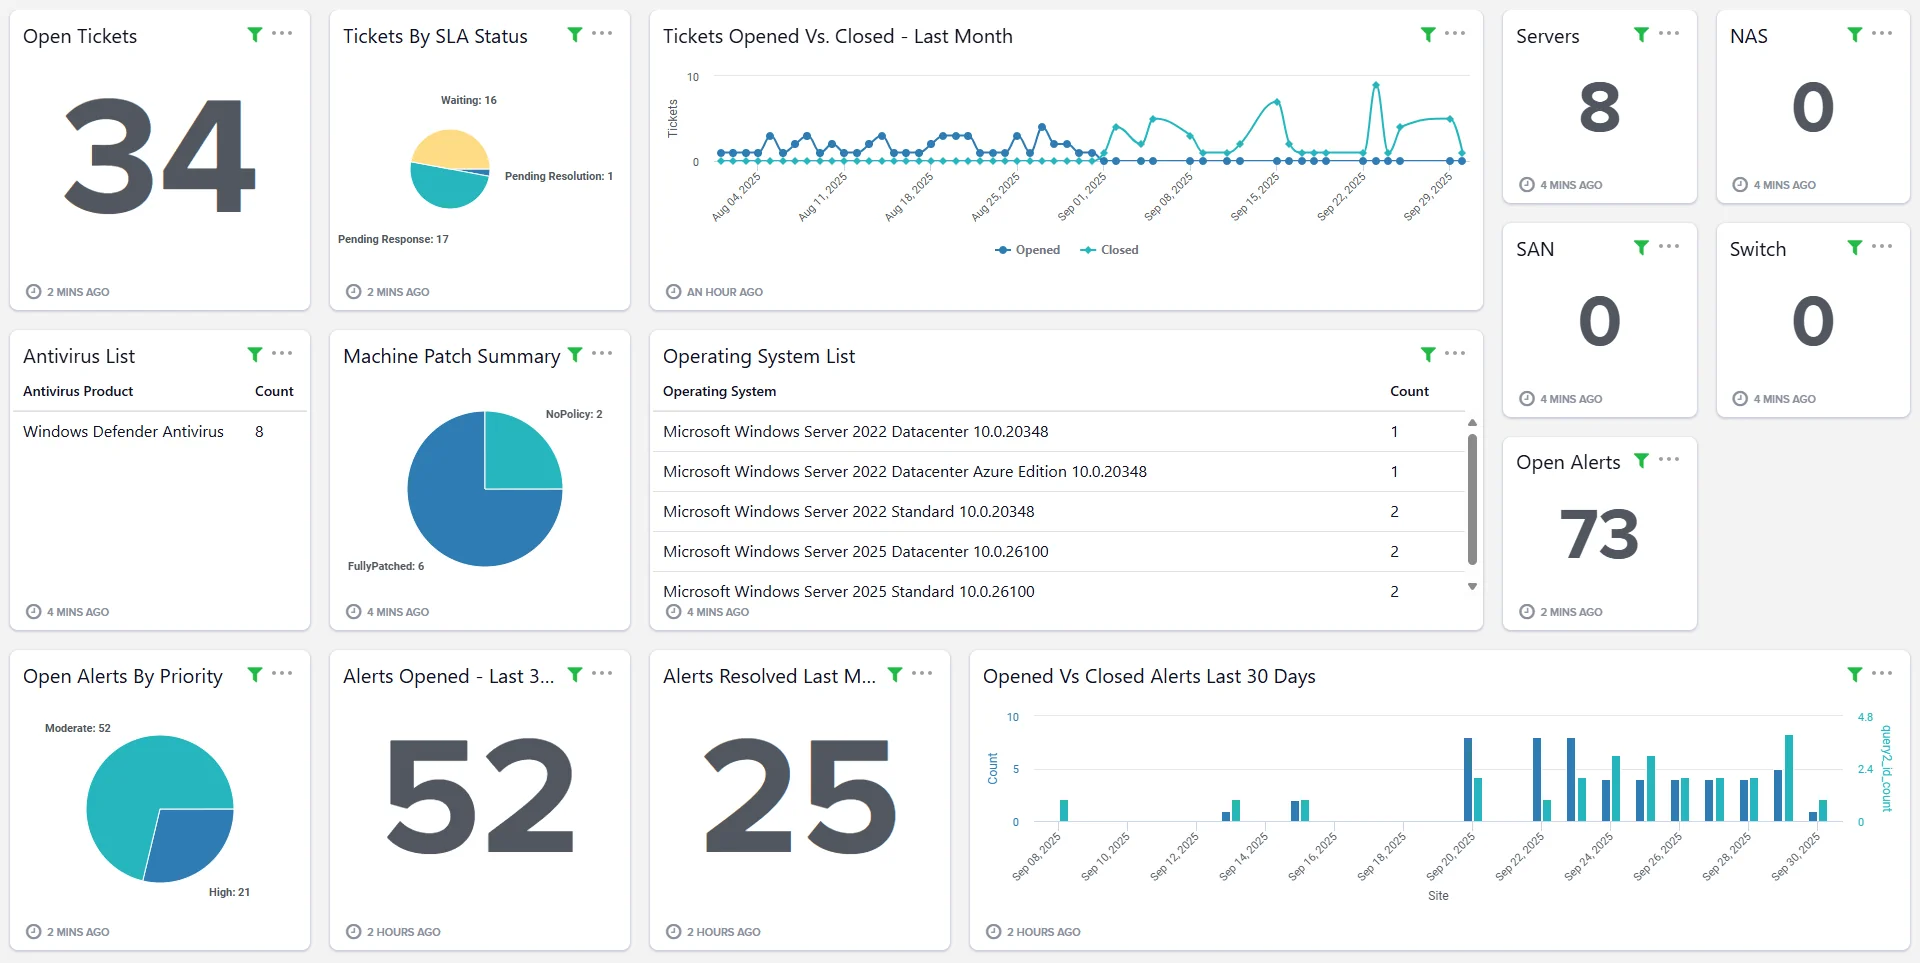
Task: Open three-dot menu on Tickets Opened Vs. Closed
Action: 1455,34
